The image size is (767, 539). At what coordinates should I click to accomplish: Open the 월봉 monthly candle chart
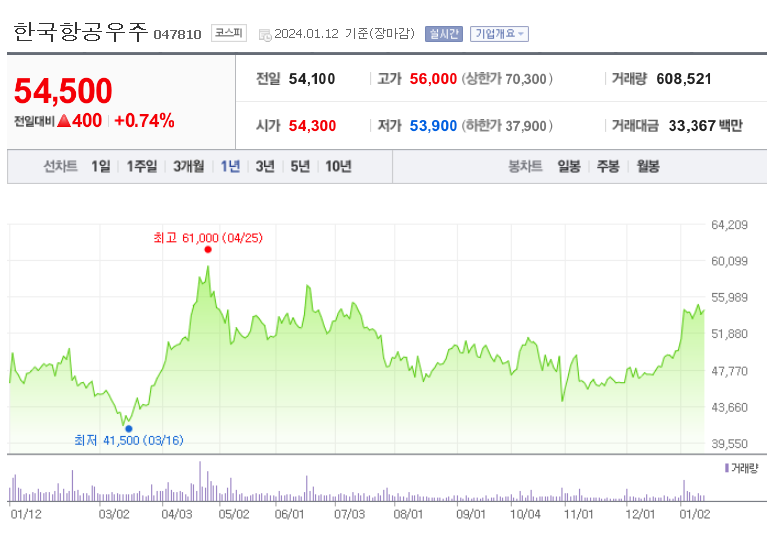pos(648,166)
